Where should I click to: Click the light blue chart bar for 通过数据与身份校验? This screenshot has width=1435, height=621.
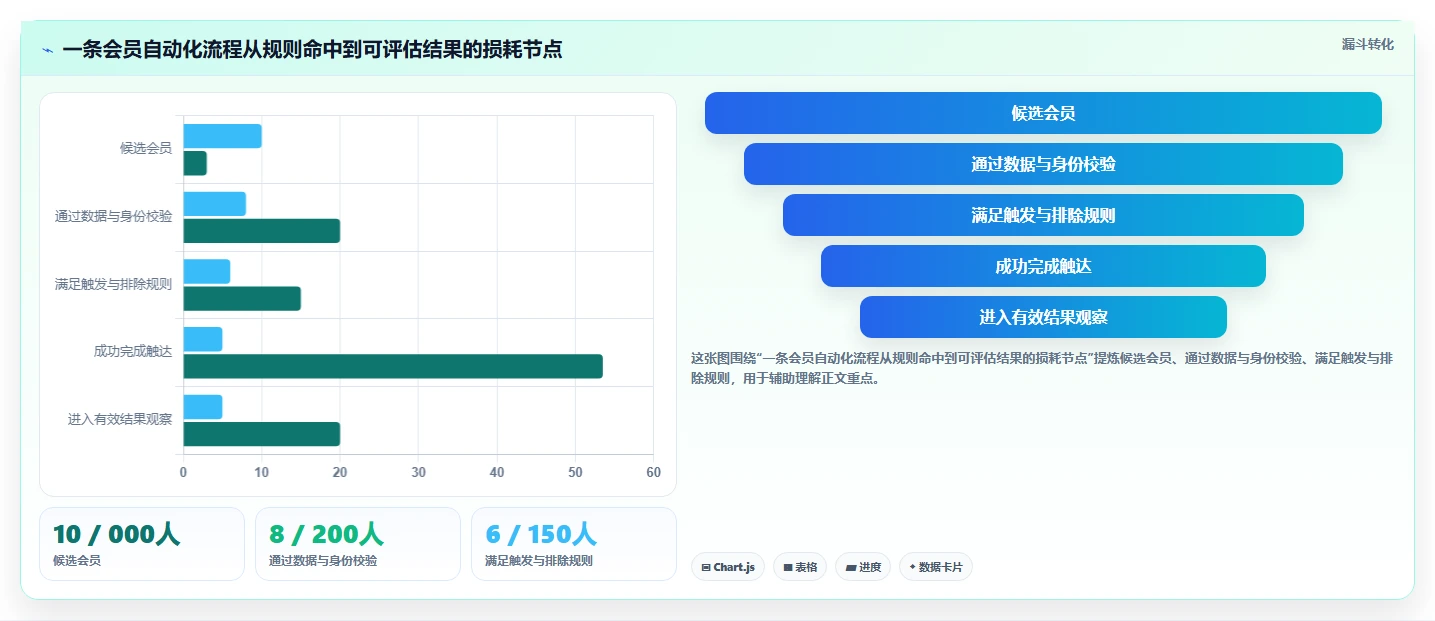point(214,204)
